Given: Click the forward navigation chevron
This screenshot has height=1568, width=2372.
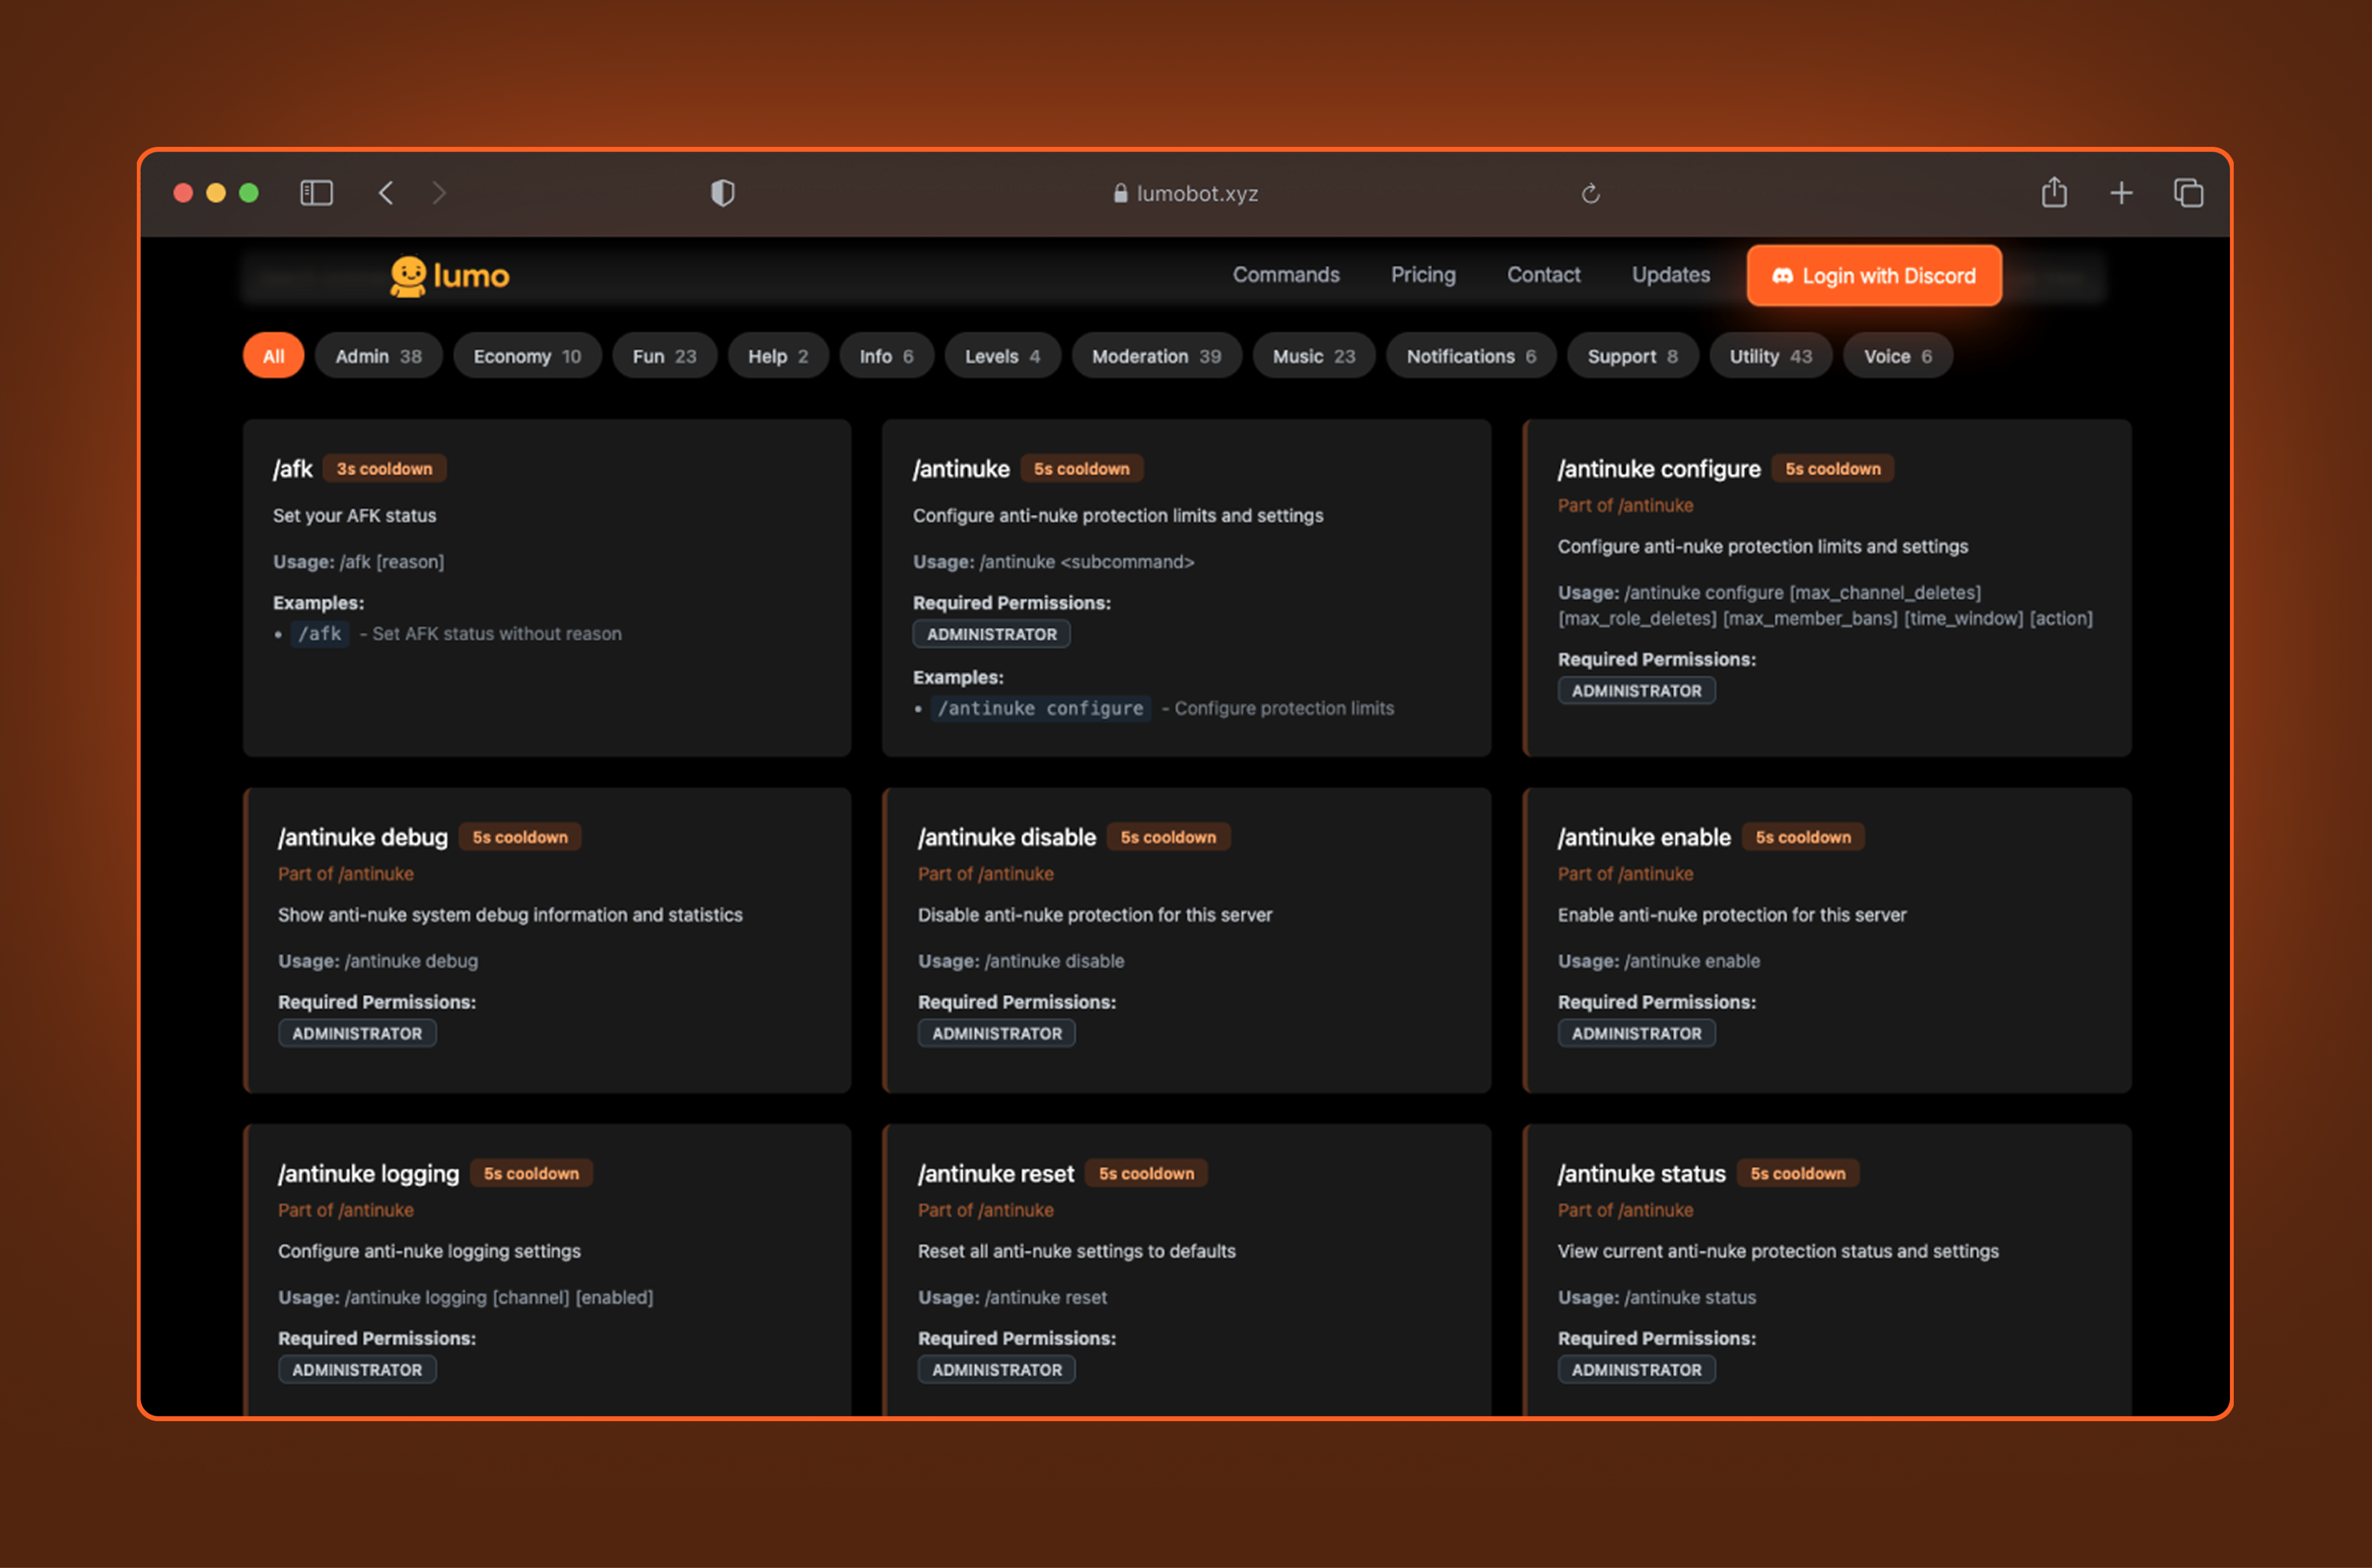Looking at the screenshot, I should (438, 193).
